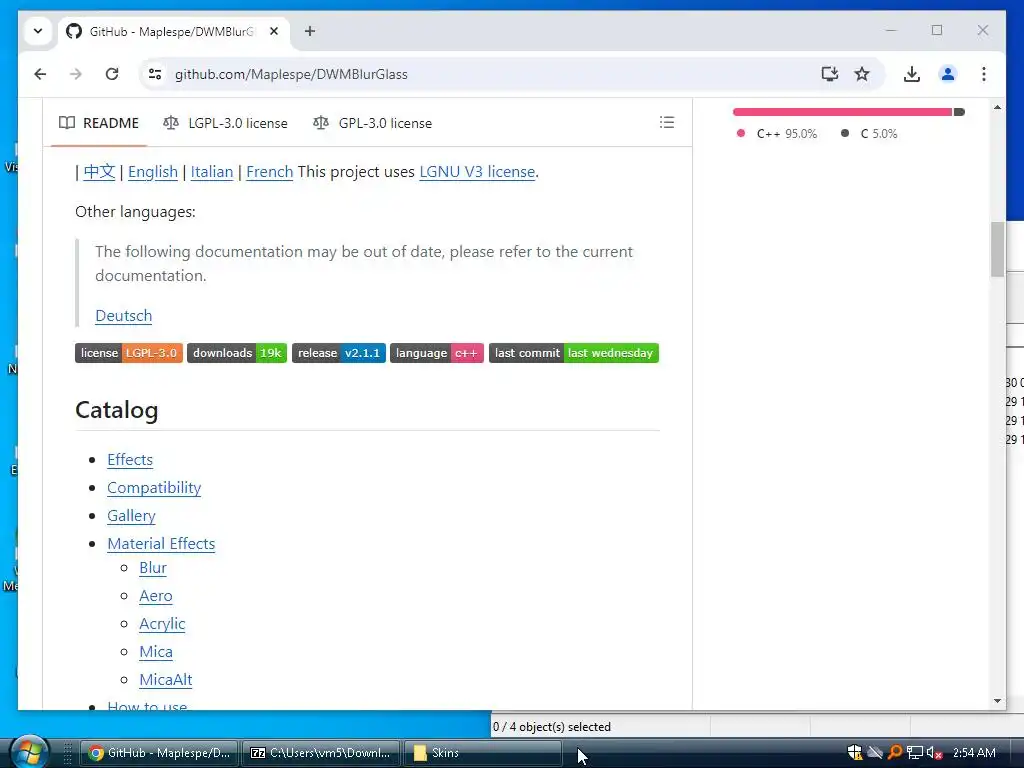
Task: Click the page scrollbar up arrow
Action: tap(997, 107)
